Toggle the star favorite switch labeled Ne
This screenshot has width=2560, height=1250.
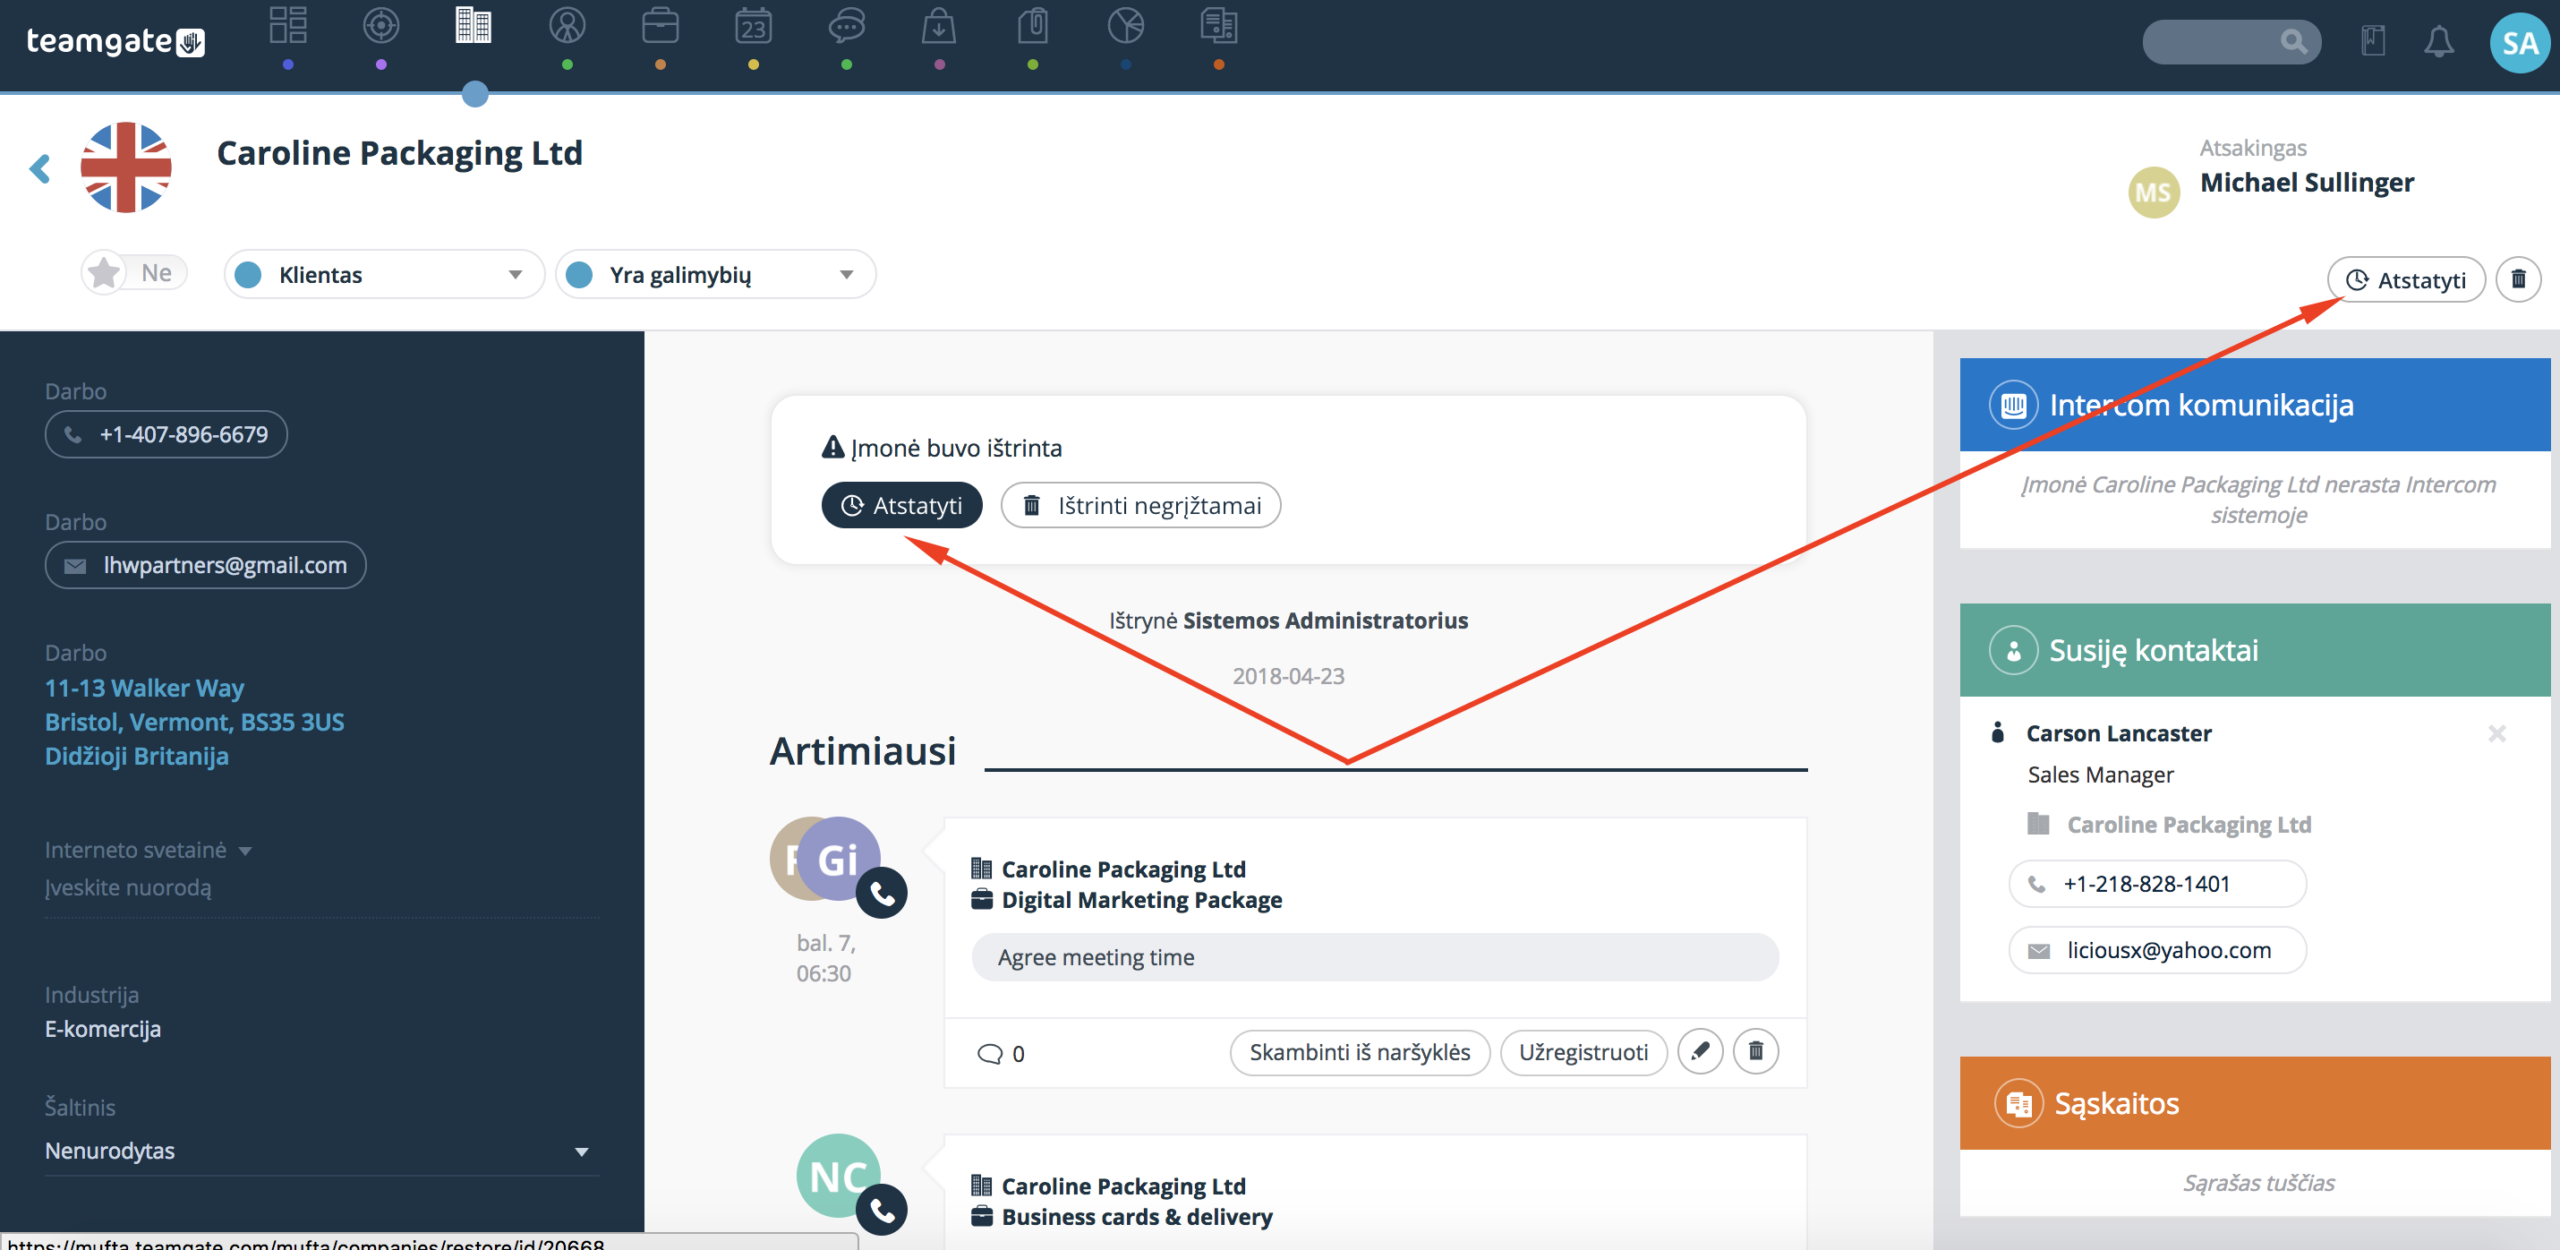(x=134, y=273)
